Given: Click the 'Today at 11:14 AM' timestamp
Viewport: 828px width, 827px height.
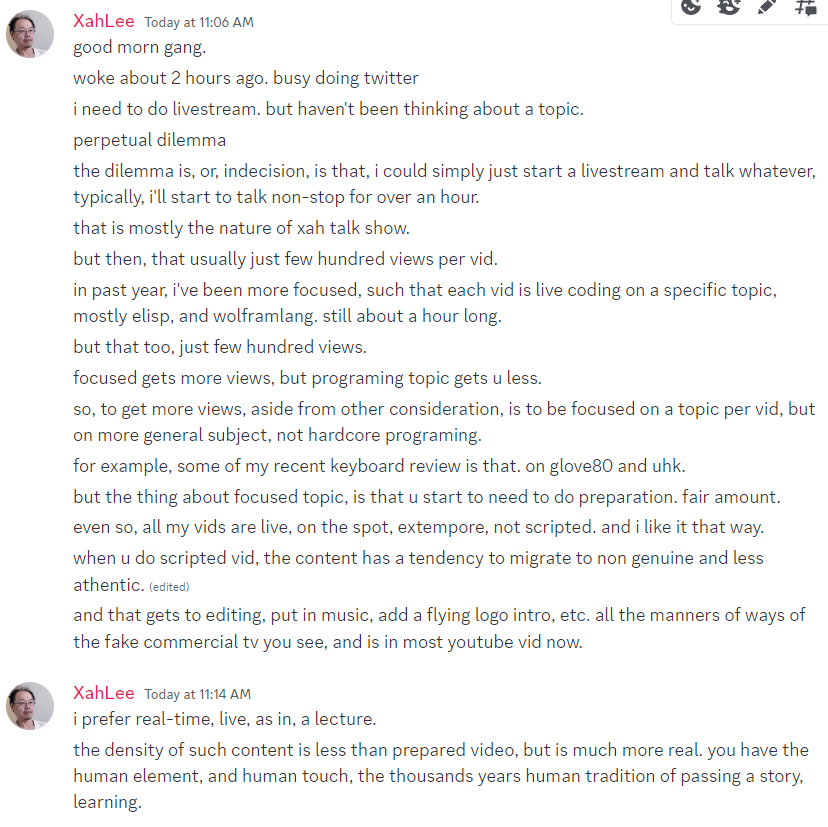Looking at the screenshot, I should coord(197,694).
